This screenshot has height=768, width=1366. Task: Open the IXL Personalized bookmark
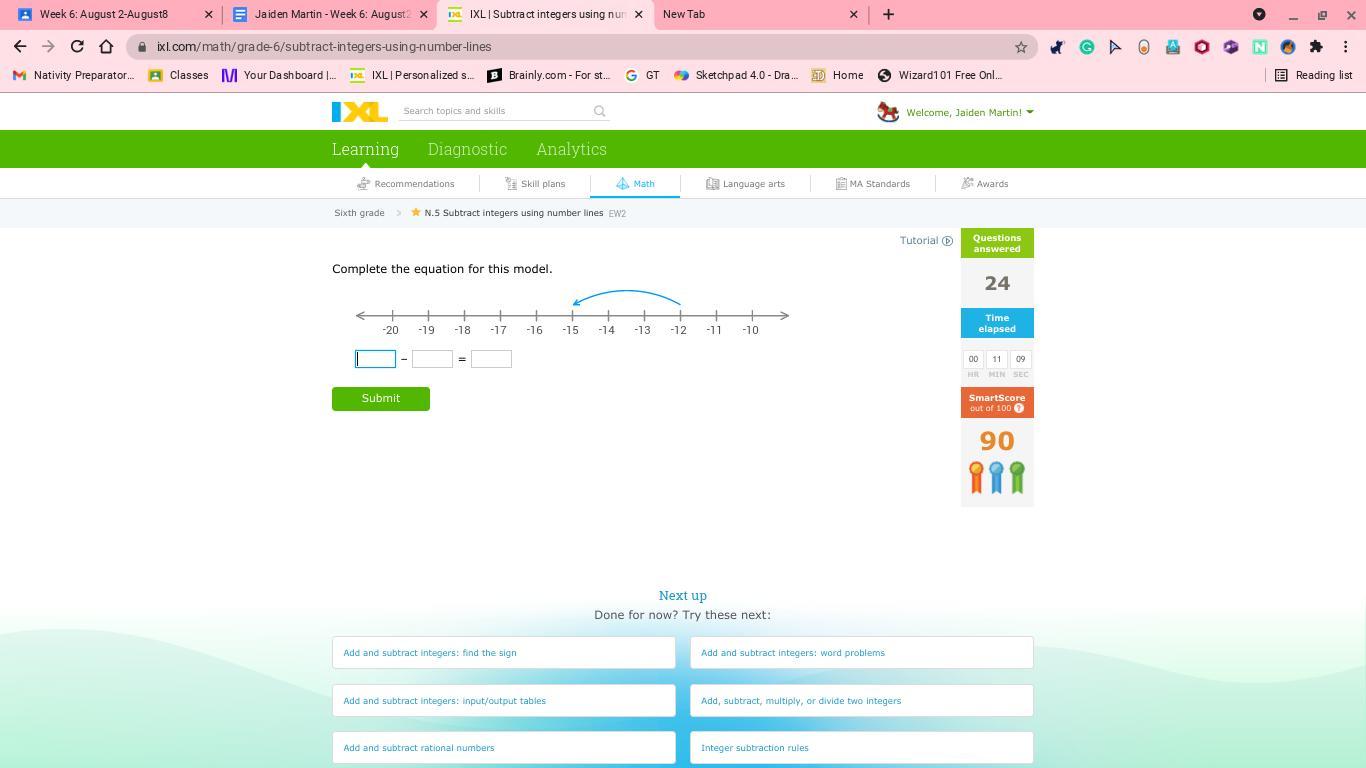tap(412, 75)
